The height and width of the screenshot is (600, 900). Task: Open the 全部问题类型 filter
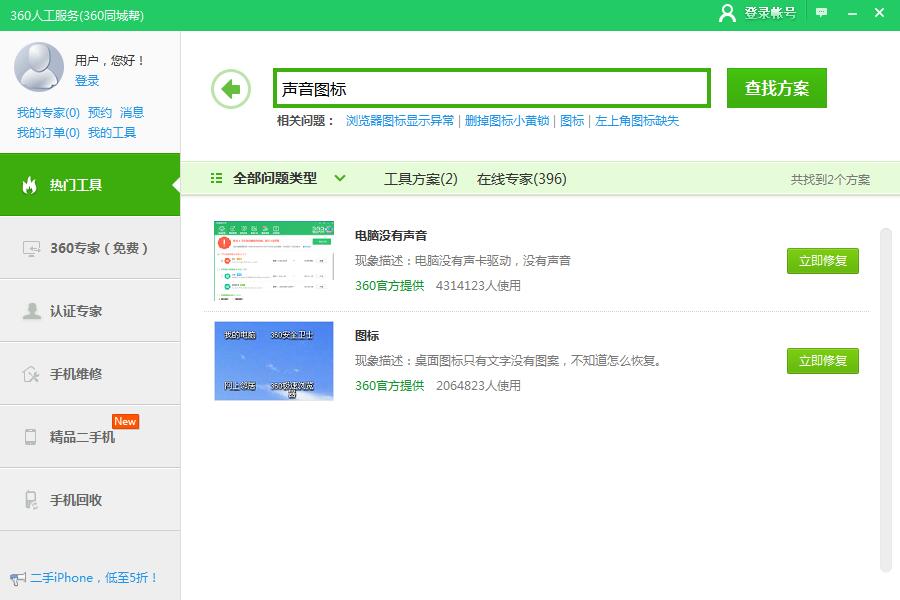275,179
